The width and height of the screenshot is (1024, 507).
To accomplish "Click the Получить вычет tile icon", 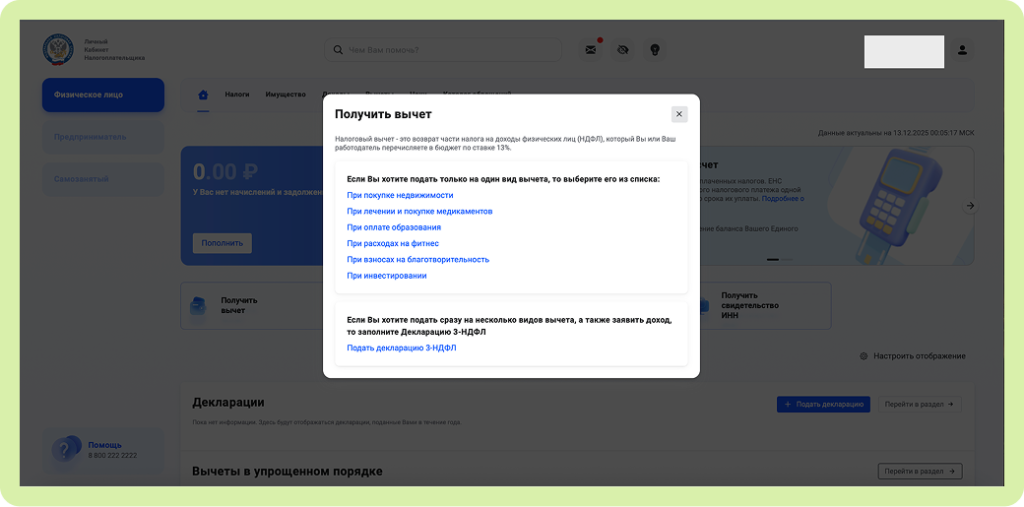I will coord(200,305).
